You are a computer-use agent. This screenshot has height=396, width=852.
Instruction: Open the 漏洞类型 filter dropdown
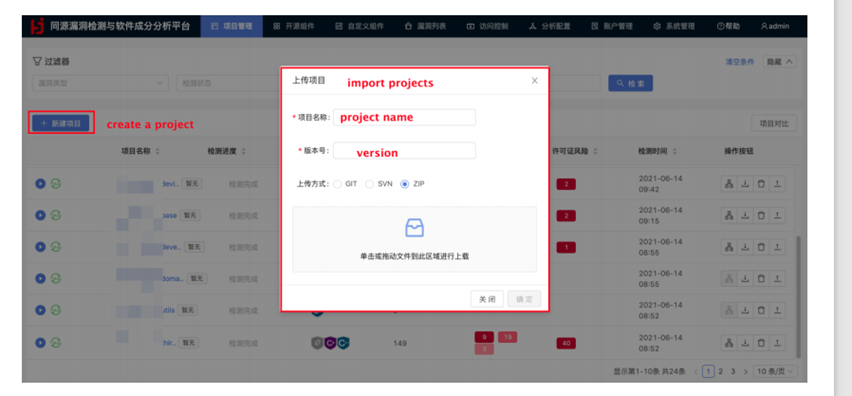click(x=100, y=84)
